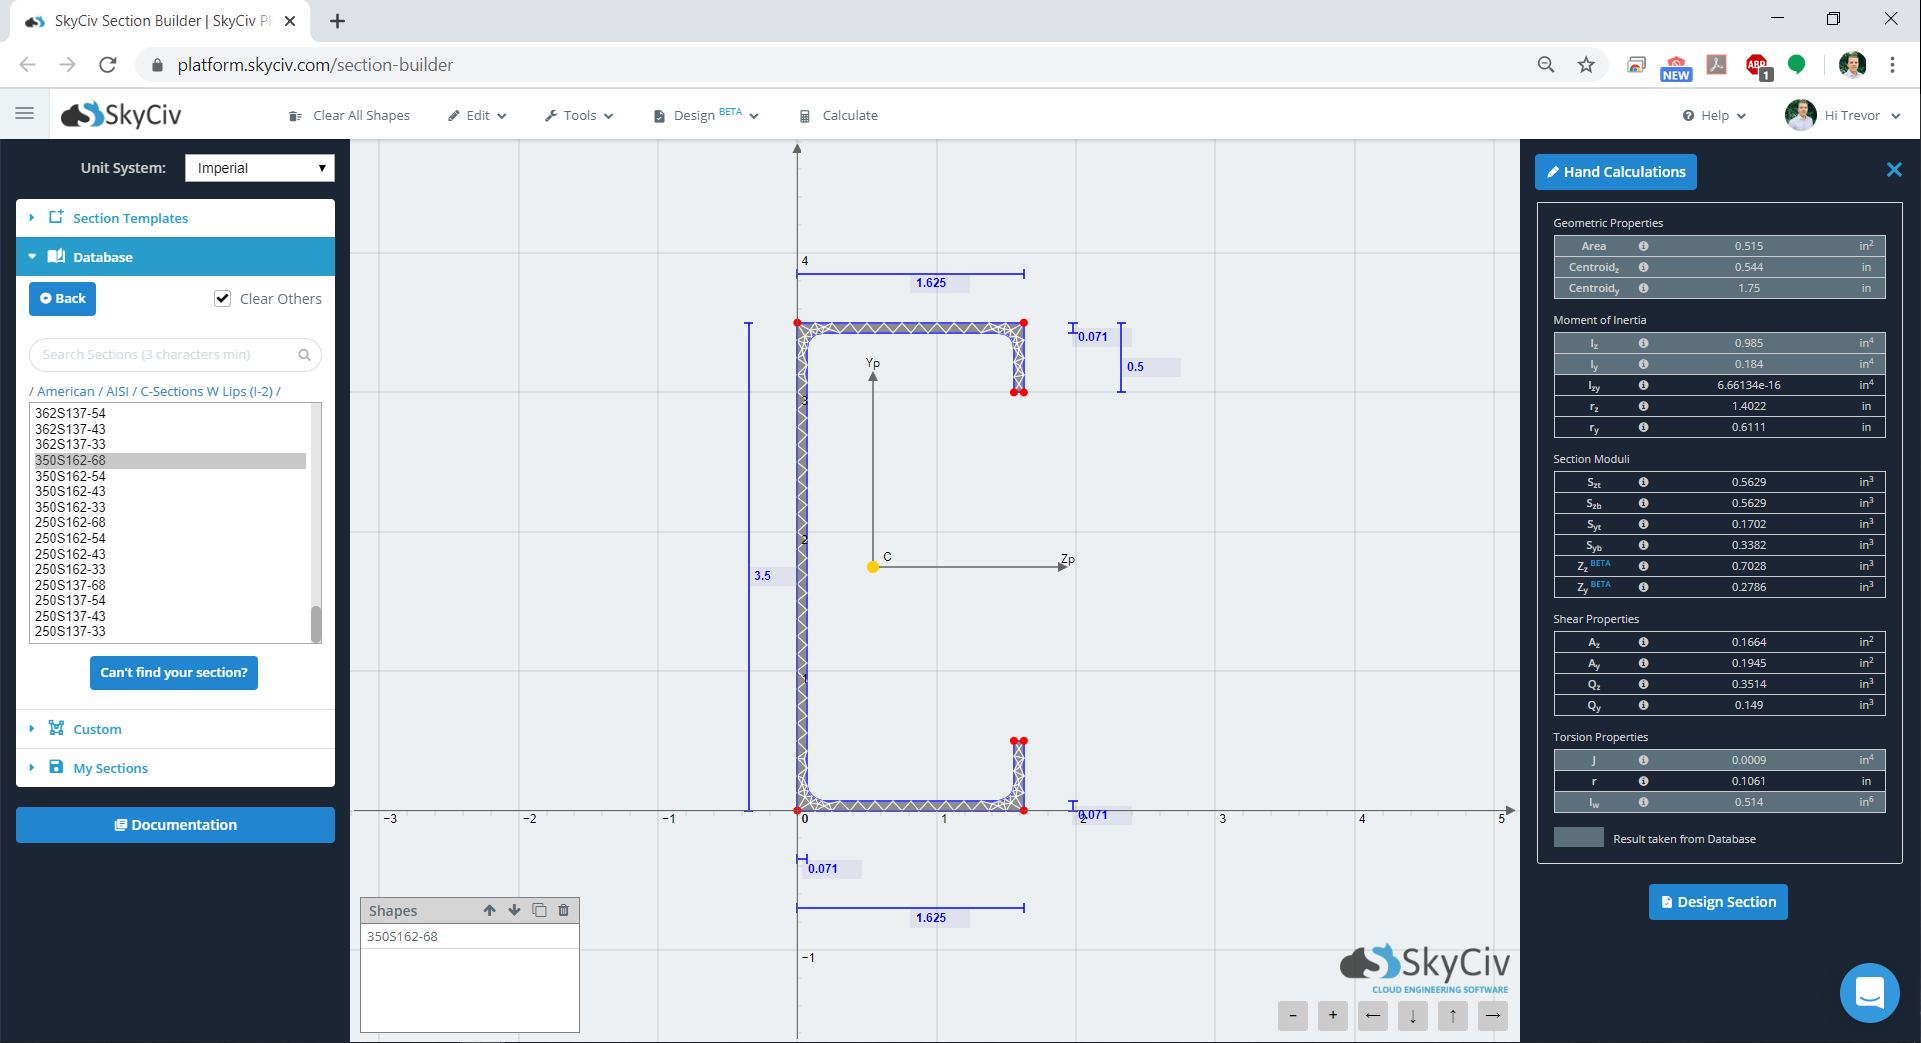Open the Tools menu

(x=579, y=116)
